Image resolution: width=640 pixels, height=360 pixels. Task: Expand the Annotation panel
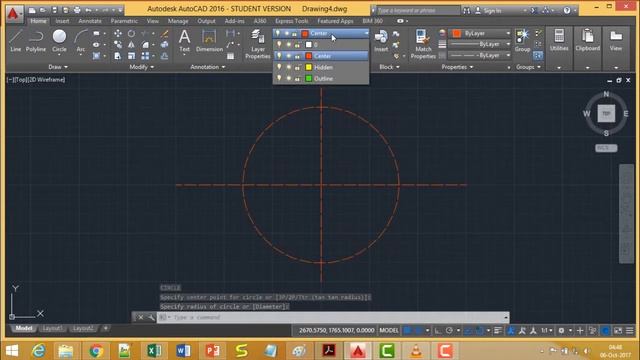tap(208, 67)
